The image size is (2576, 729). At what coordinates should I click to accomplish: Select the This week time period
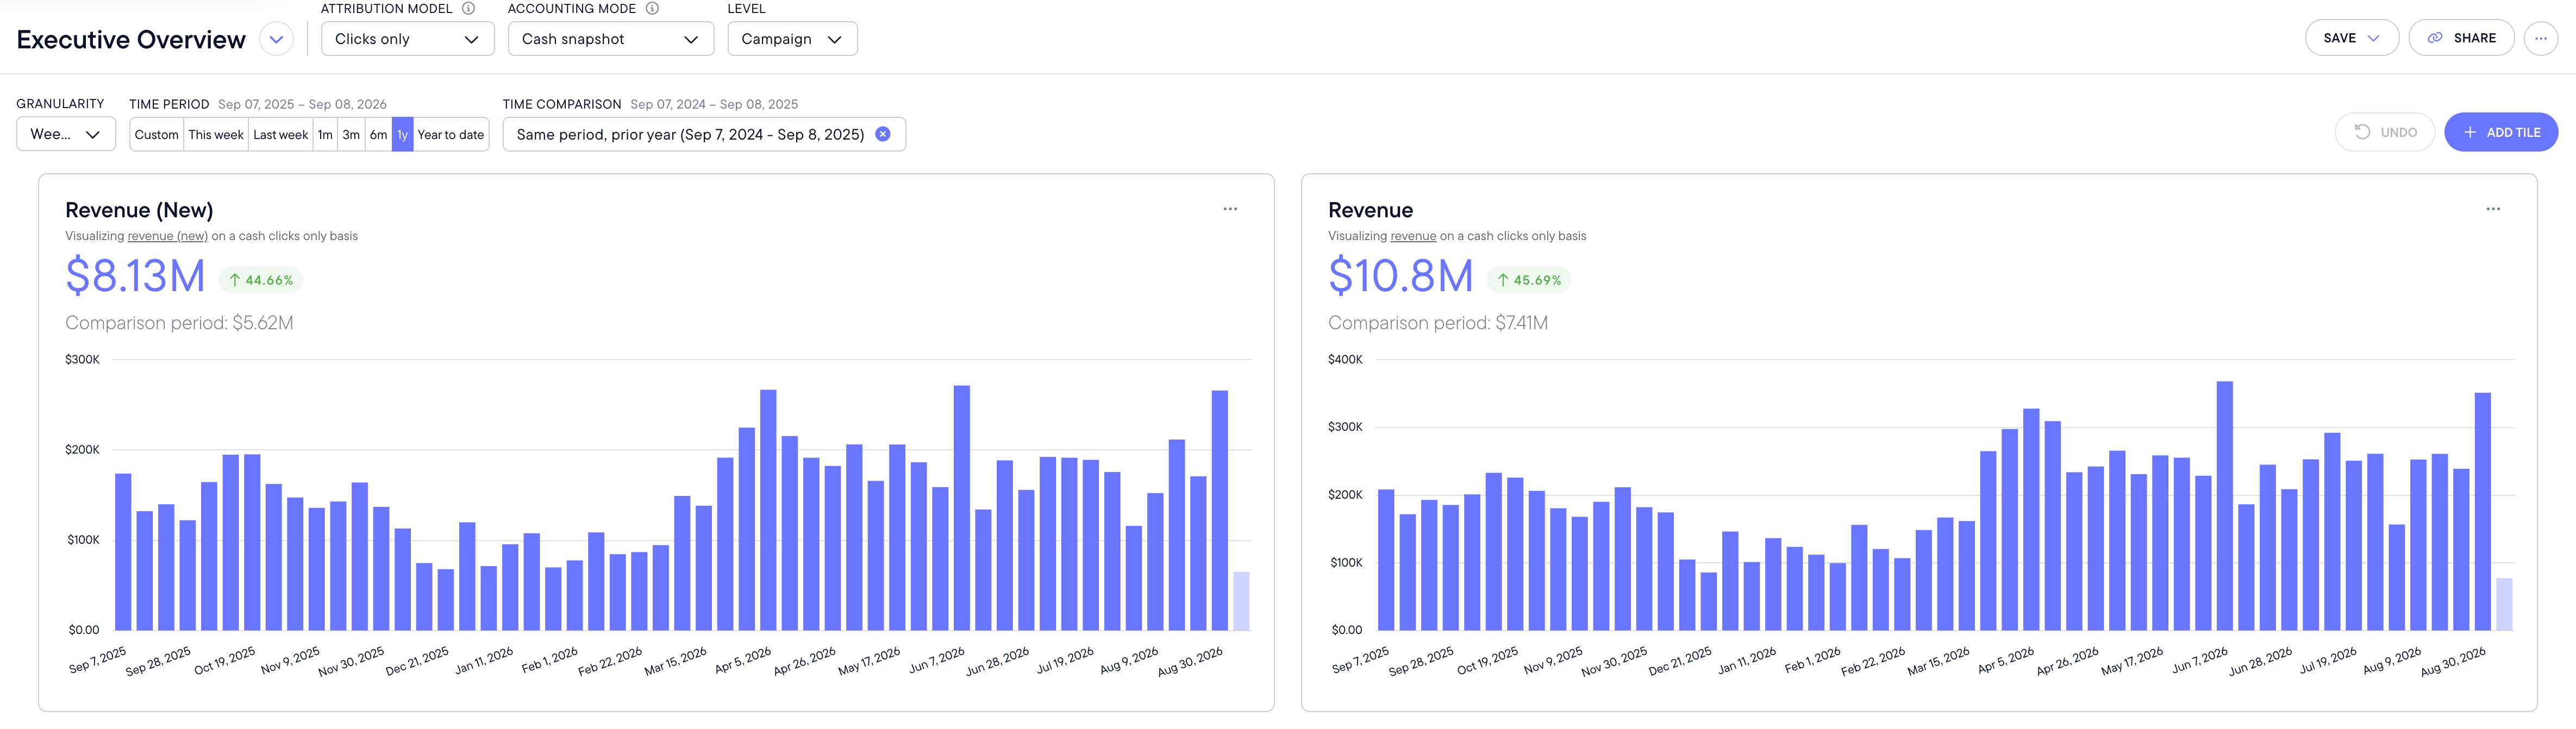(x=216, y=134)
